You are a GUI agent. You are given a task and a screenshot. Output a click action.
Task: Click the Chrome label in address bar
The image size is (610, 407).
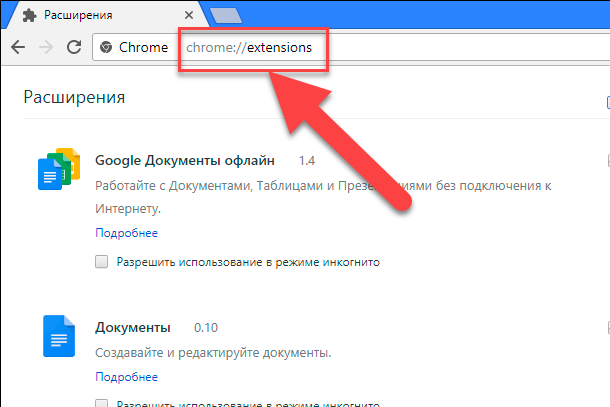tap(144, 47)
